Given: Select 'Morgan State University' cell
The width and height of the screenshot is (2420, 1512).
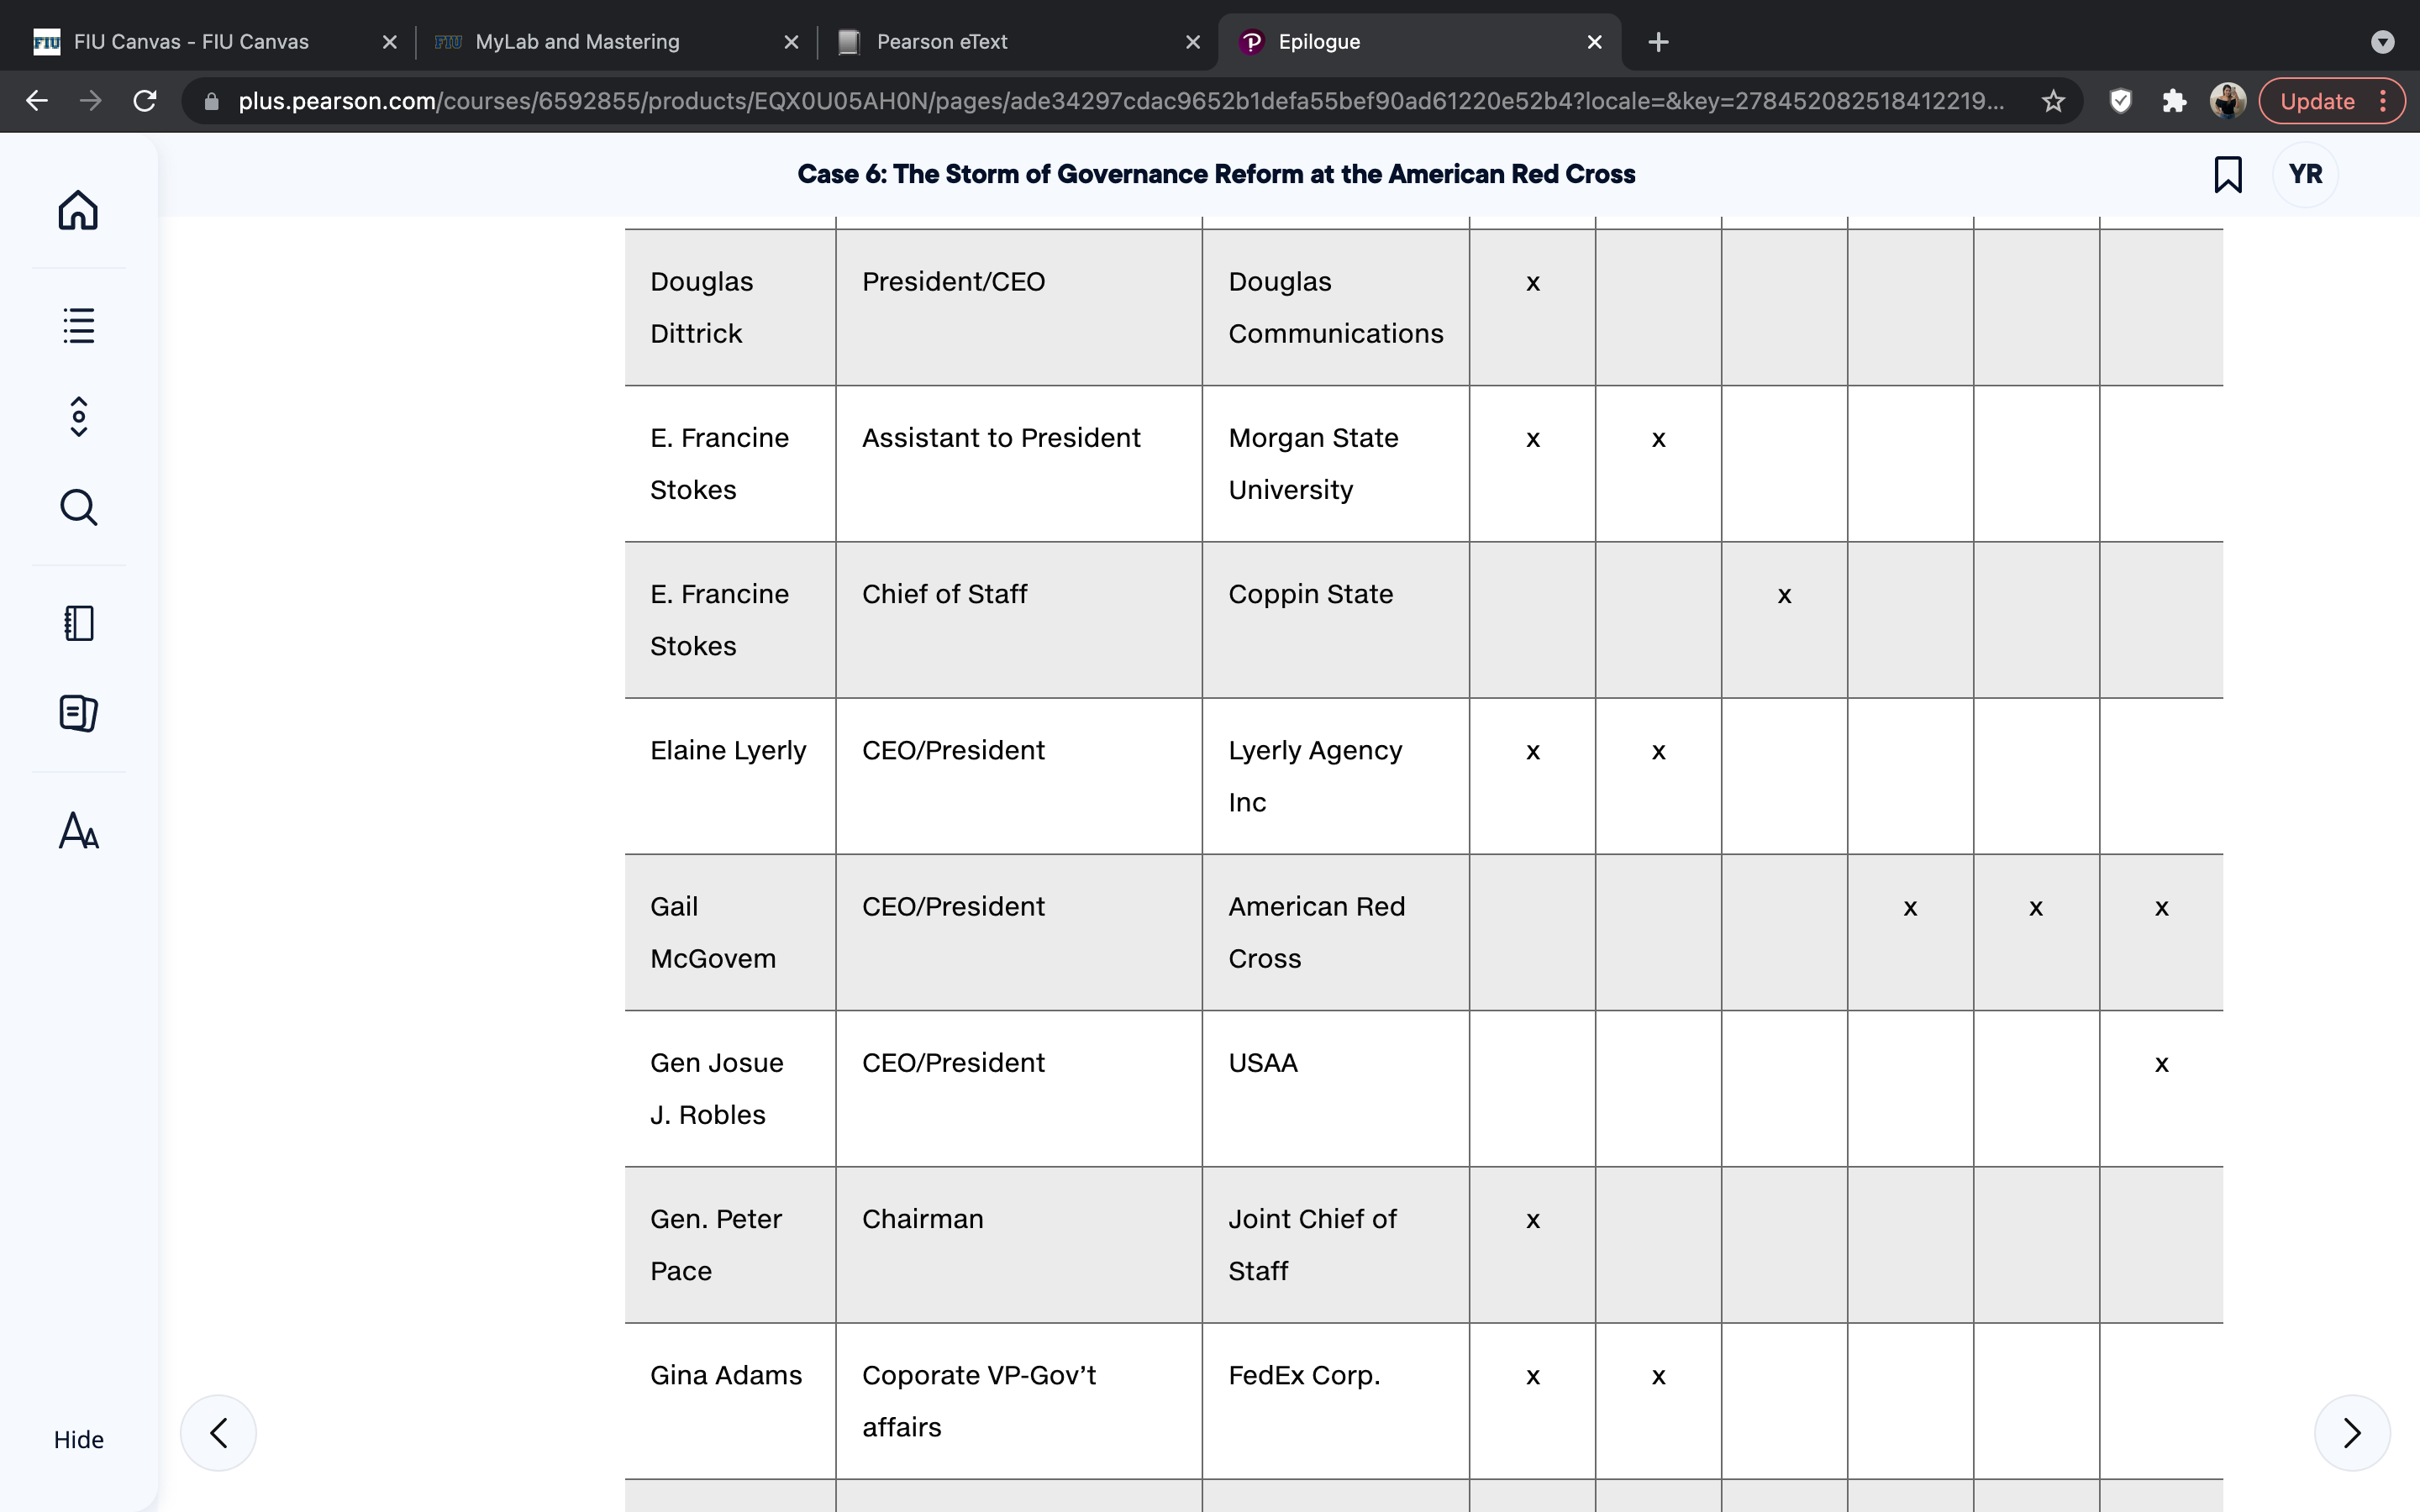Looking at the screenshot, I should (x=1335, y=464).
